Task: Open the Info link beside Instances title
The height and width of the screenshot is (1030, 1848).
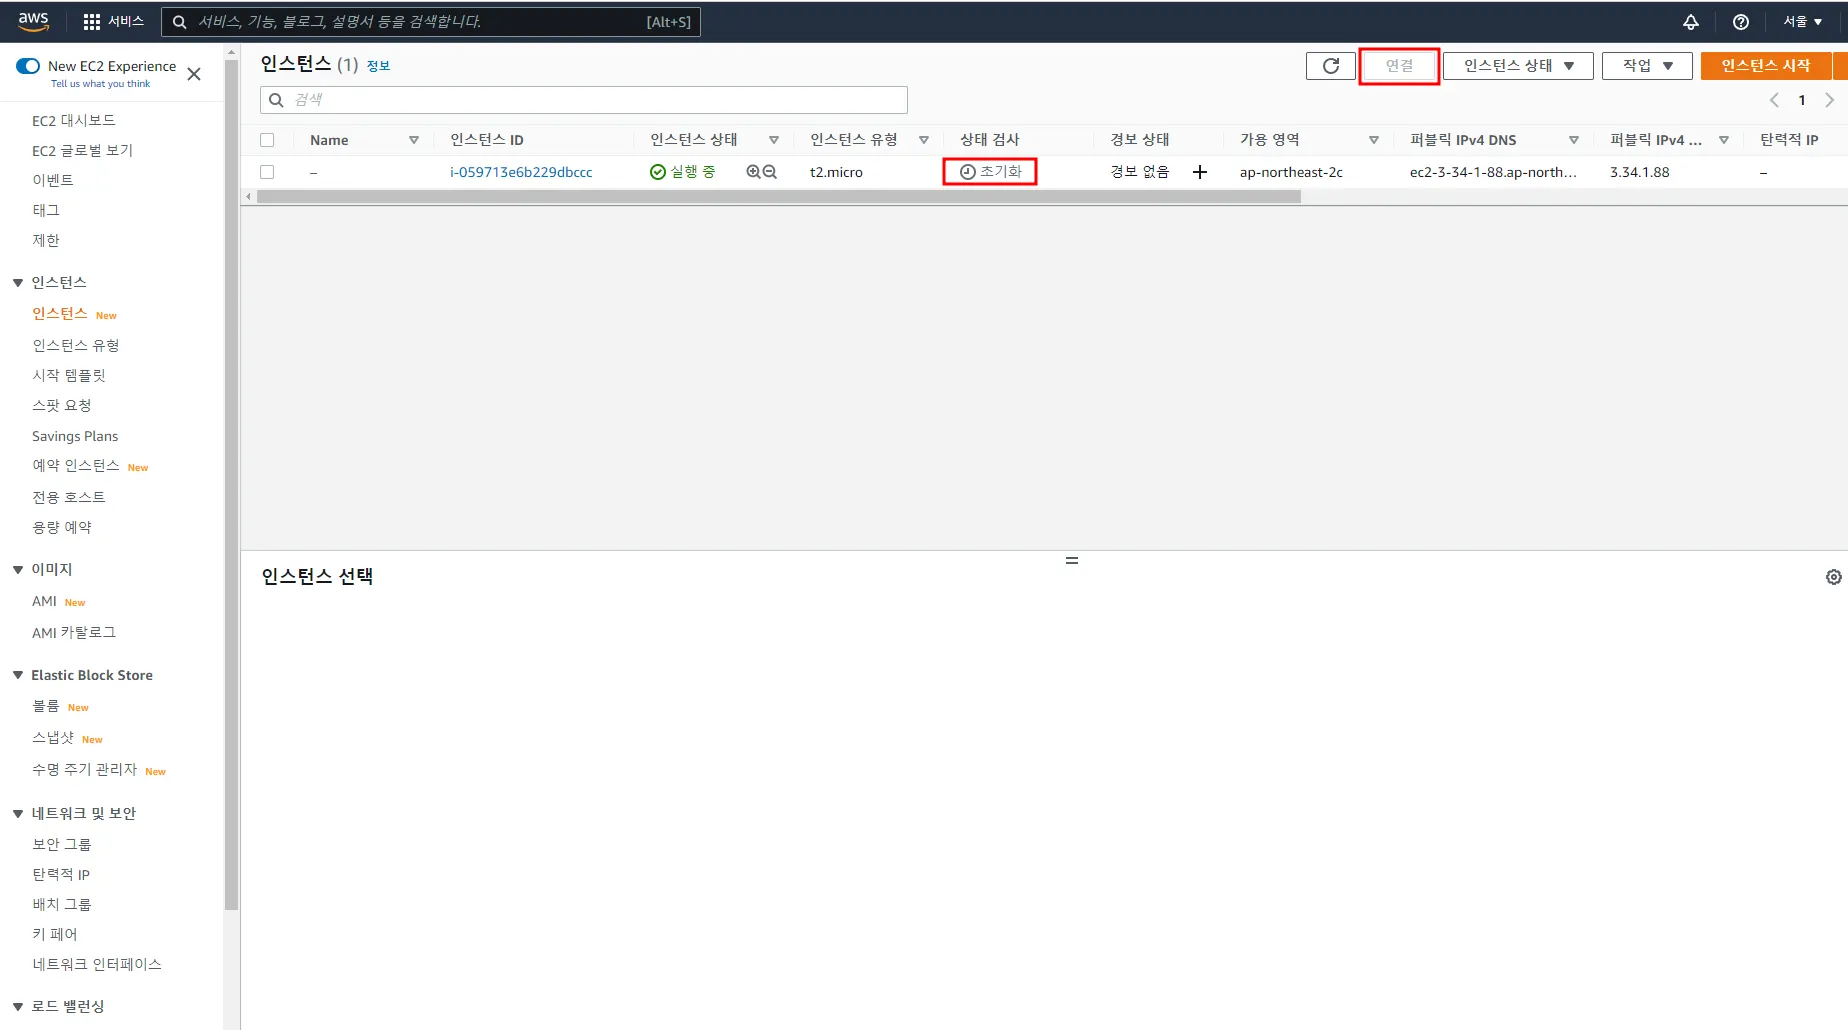Action: tap(378, 66)
